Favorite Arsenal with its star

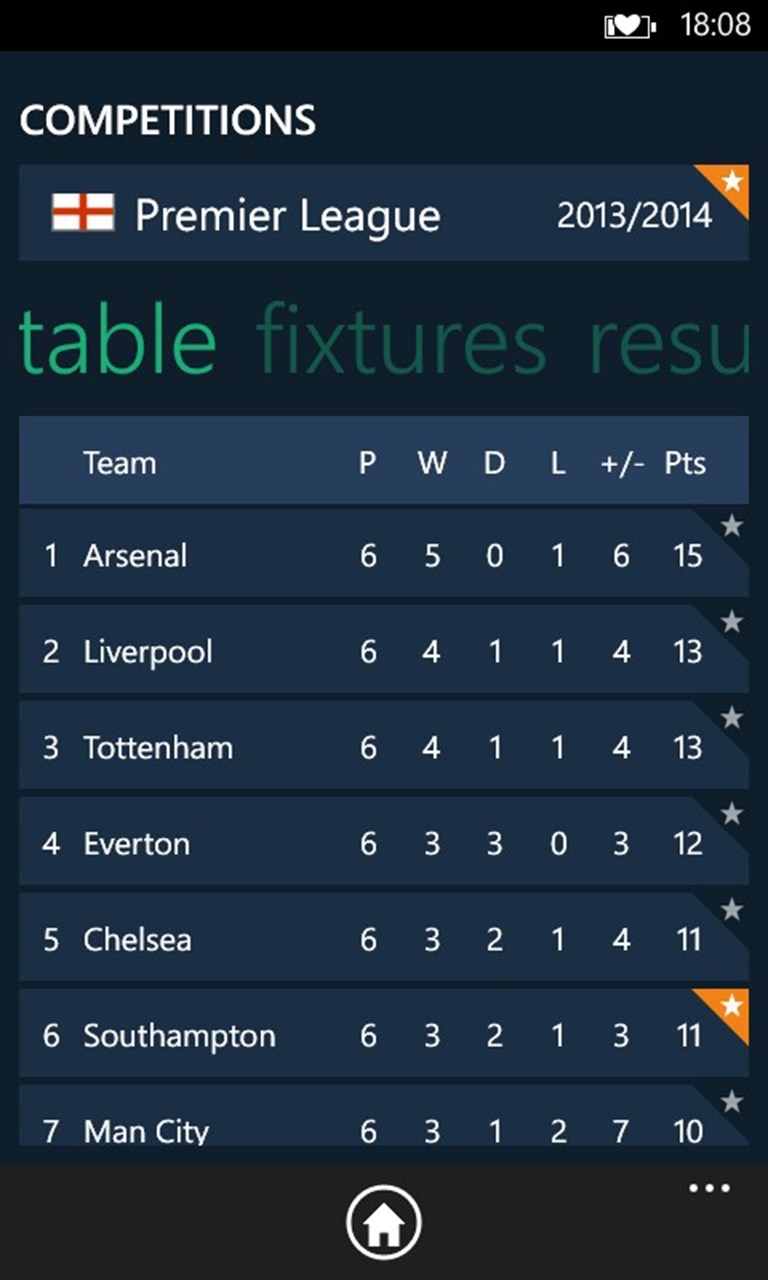pyautogui.click(x=732, y=526)
